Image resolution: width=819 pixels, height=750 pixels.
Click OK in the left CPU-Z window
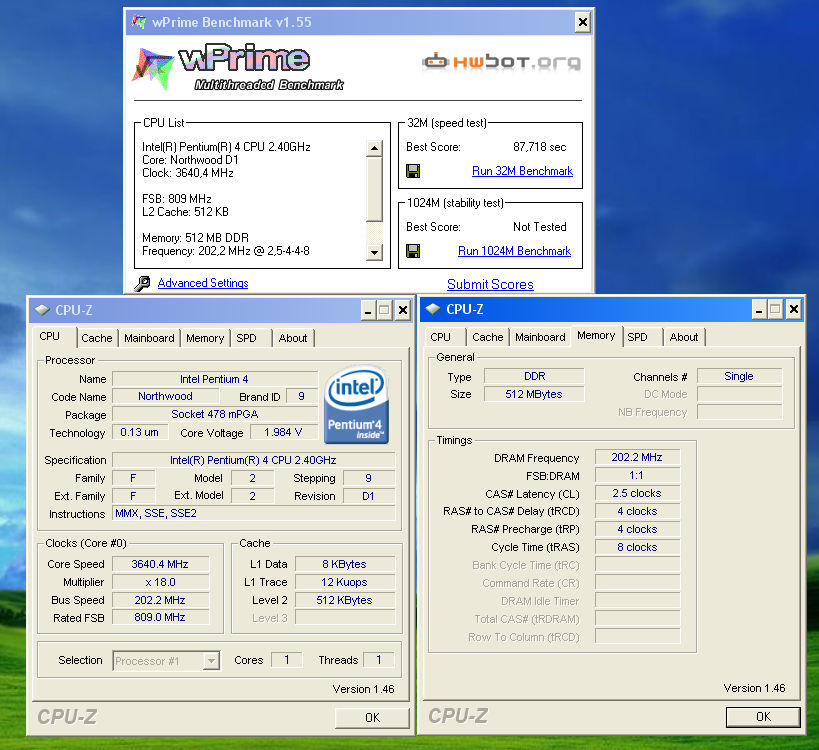[372, 718]
